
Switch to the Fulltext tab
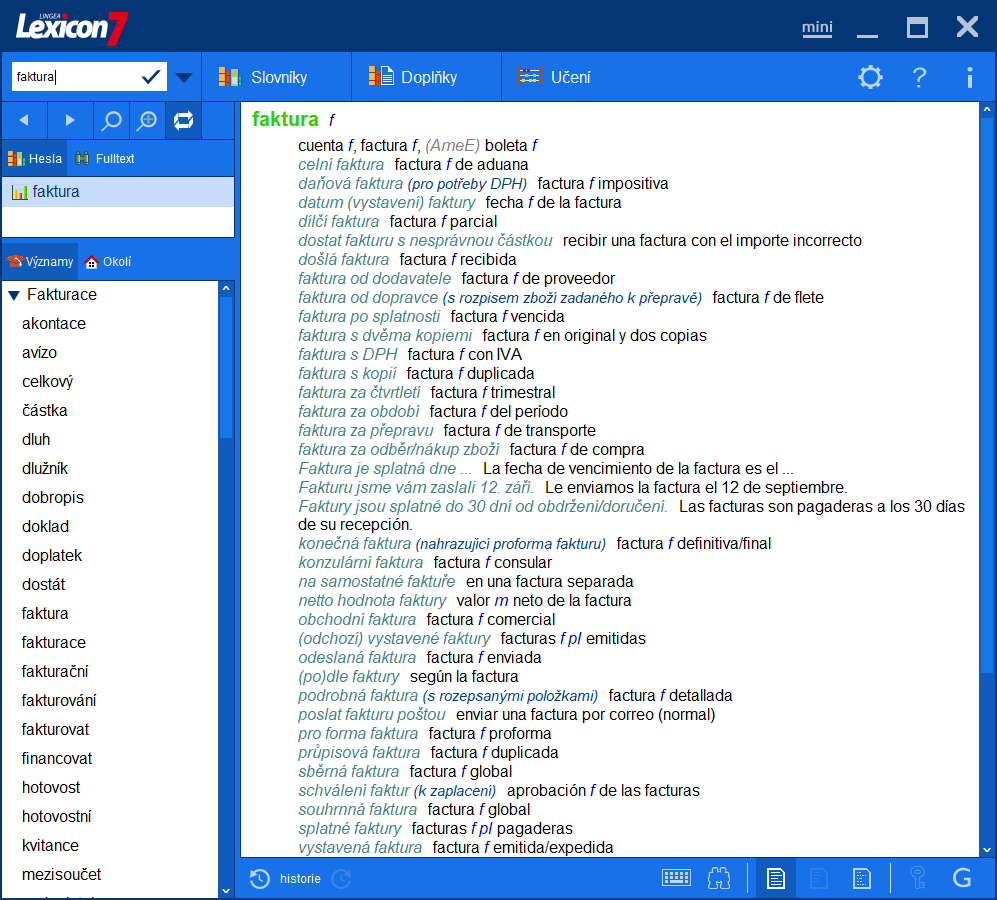point(105,158)
